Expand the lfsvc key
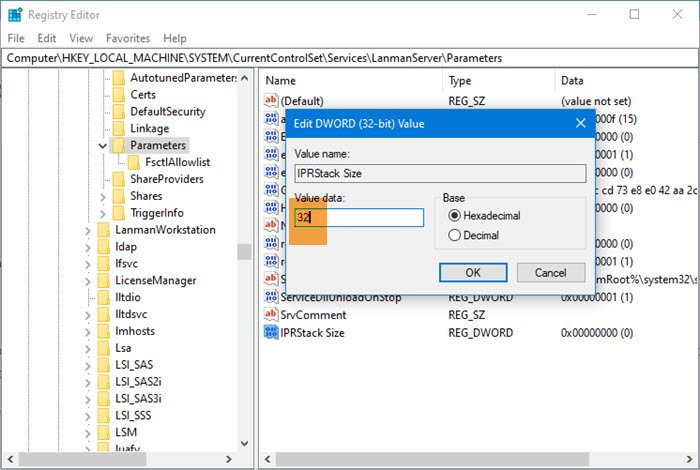This screenshot has height=470, width=700. click(x=88, y=265)
